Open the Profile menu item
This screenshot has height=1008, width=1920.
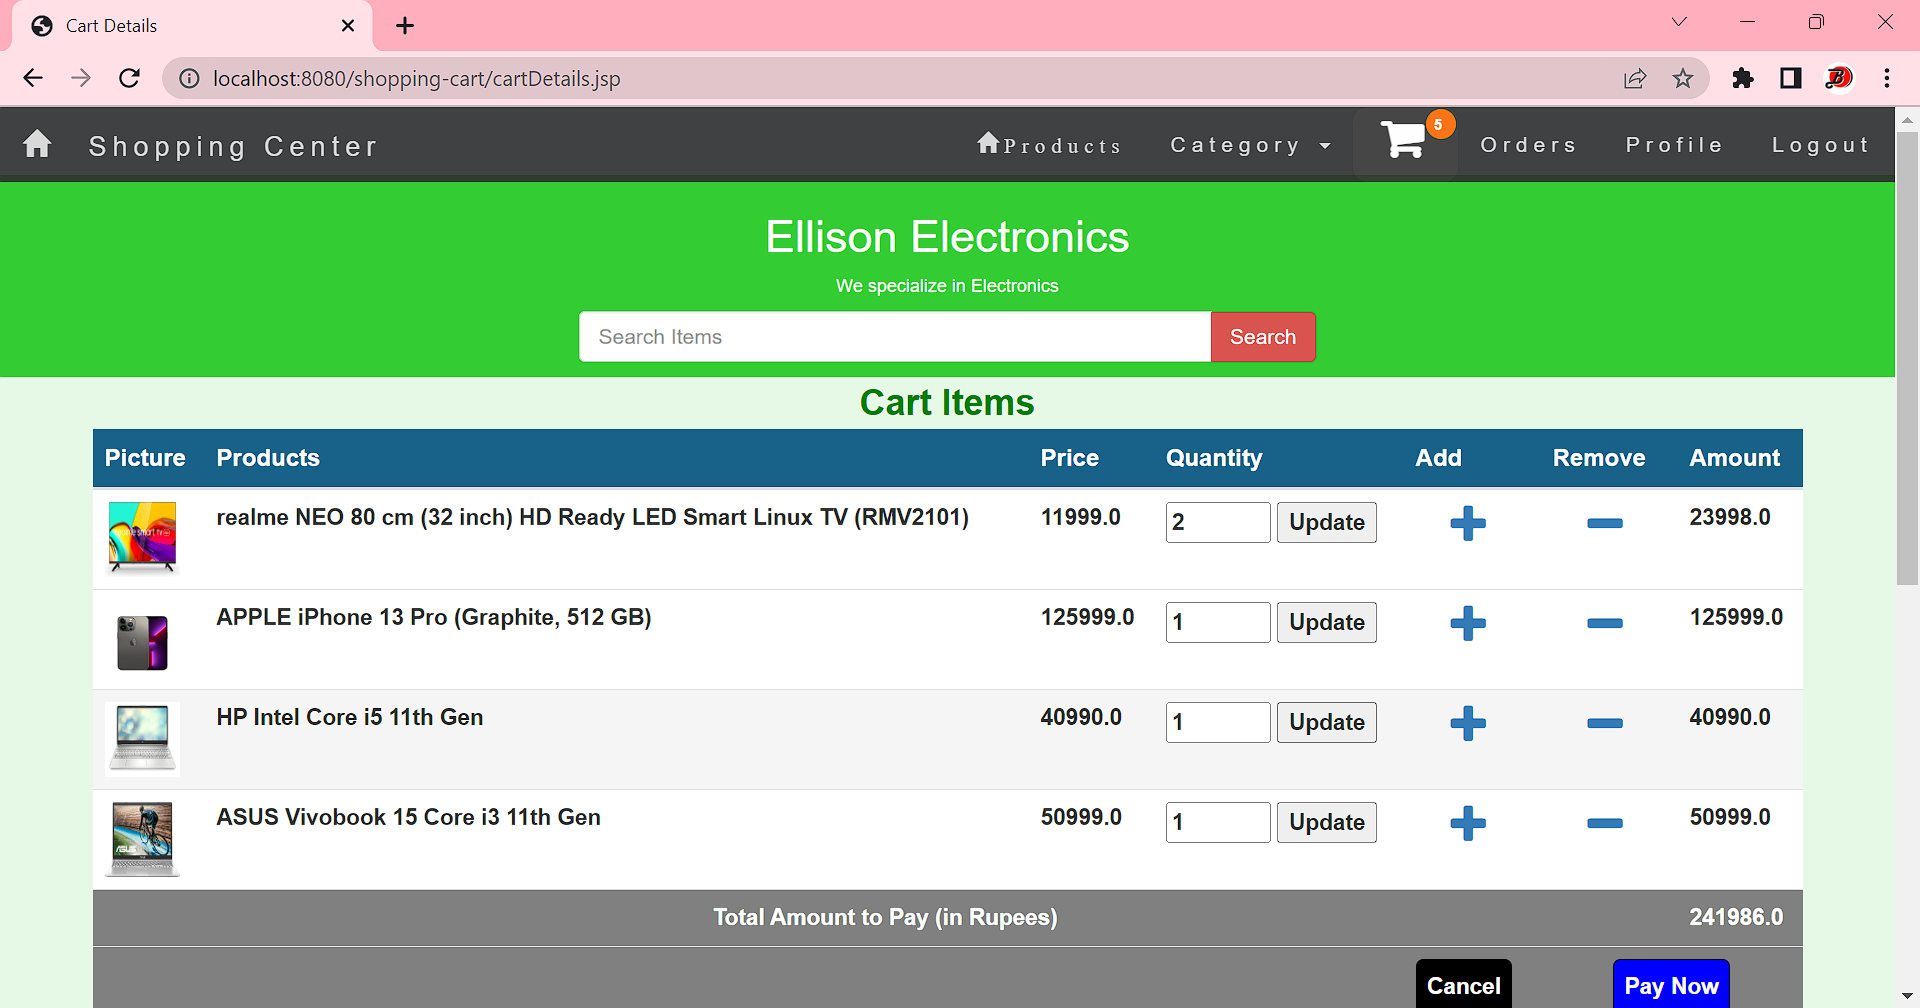[1674, 144]
